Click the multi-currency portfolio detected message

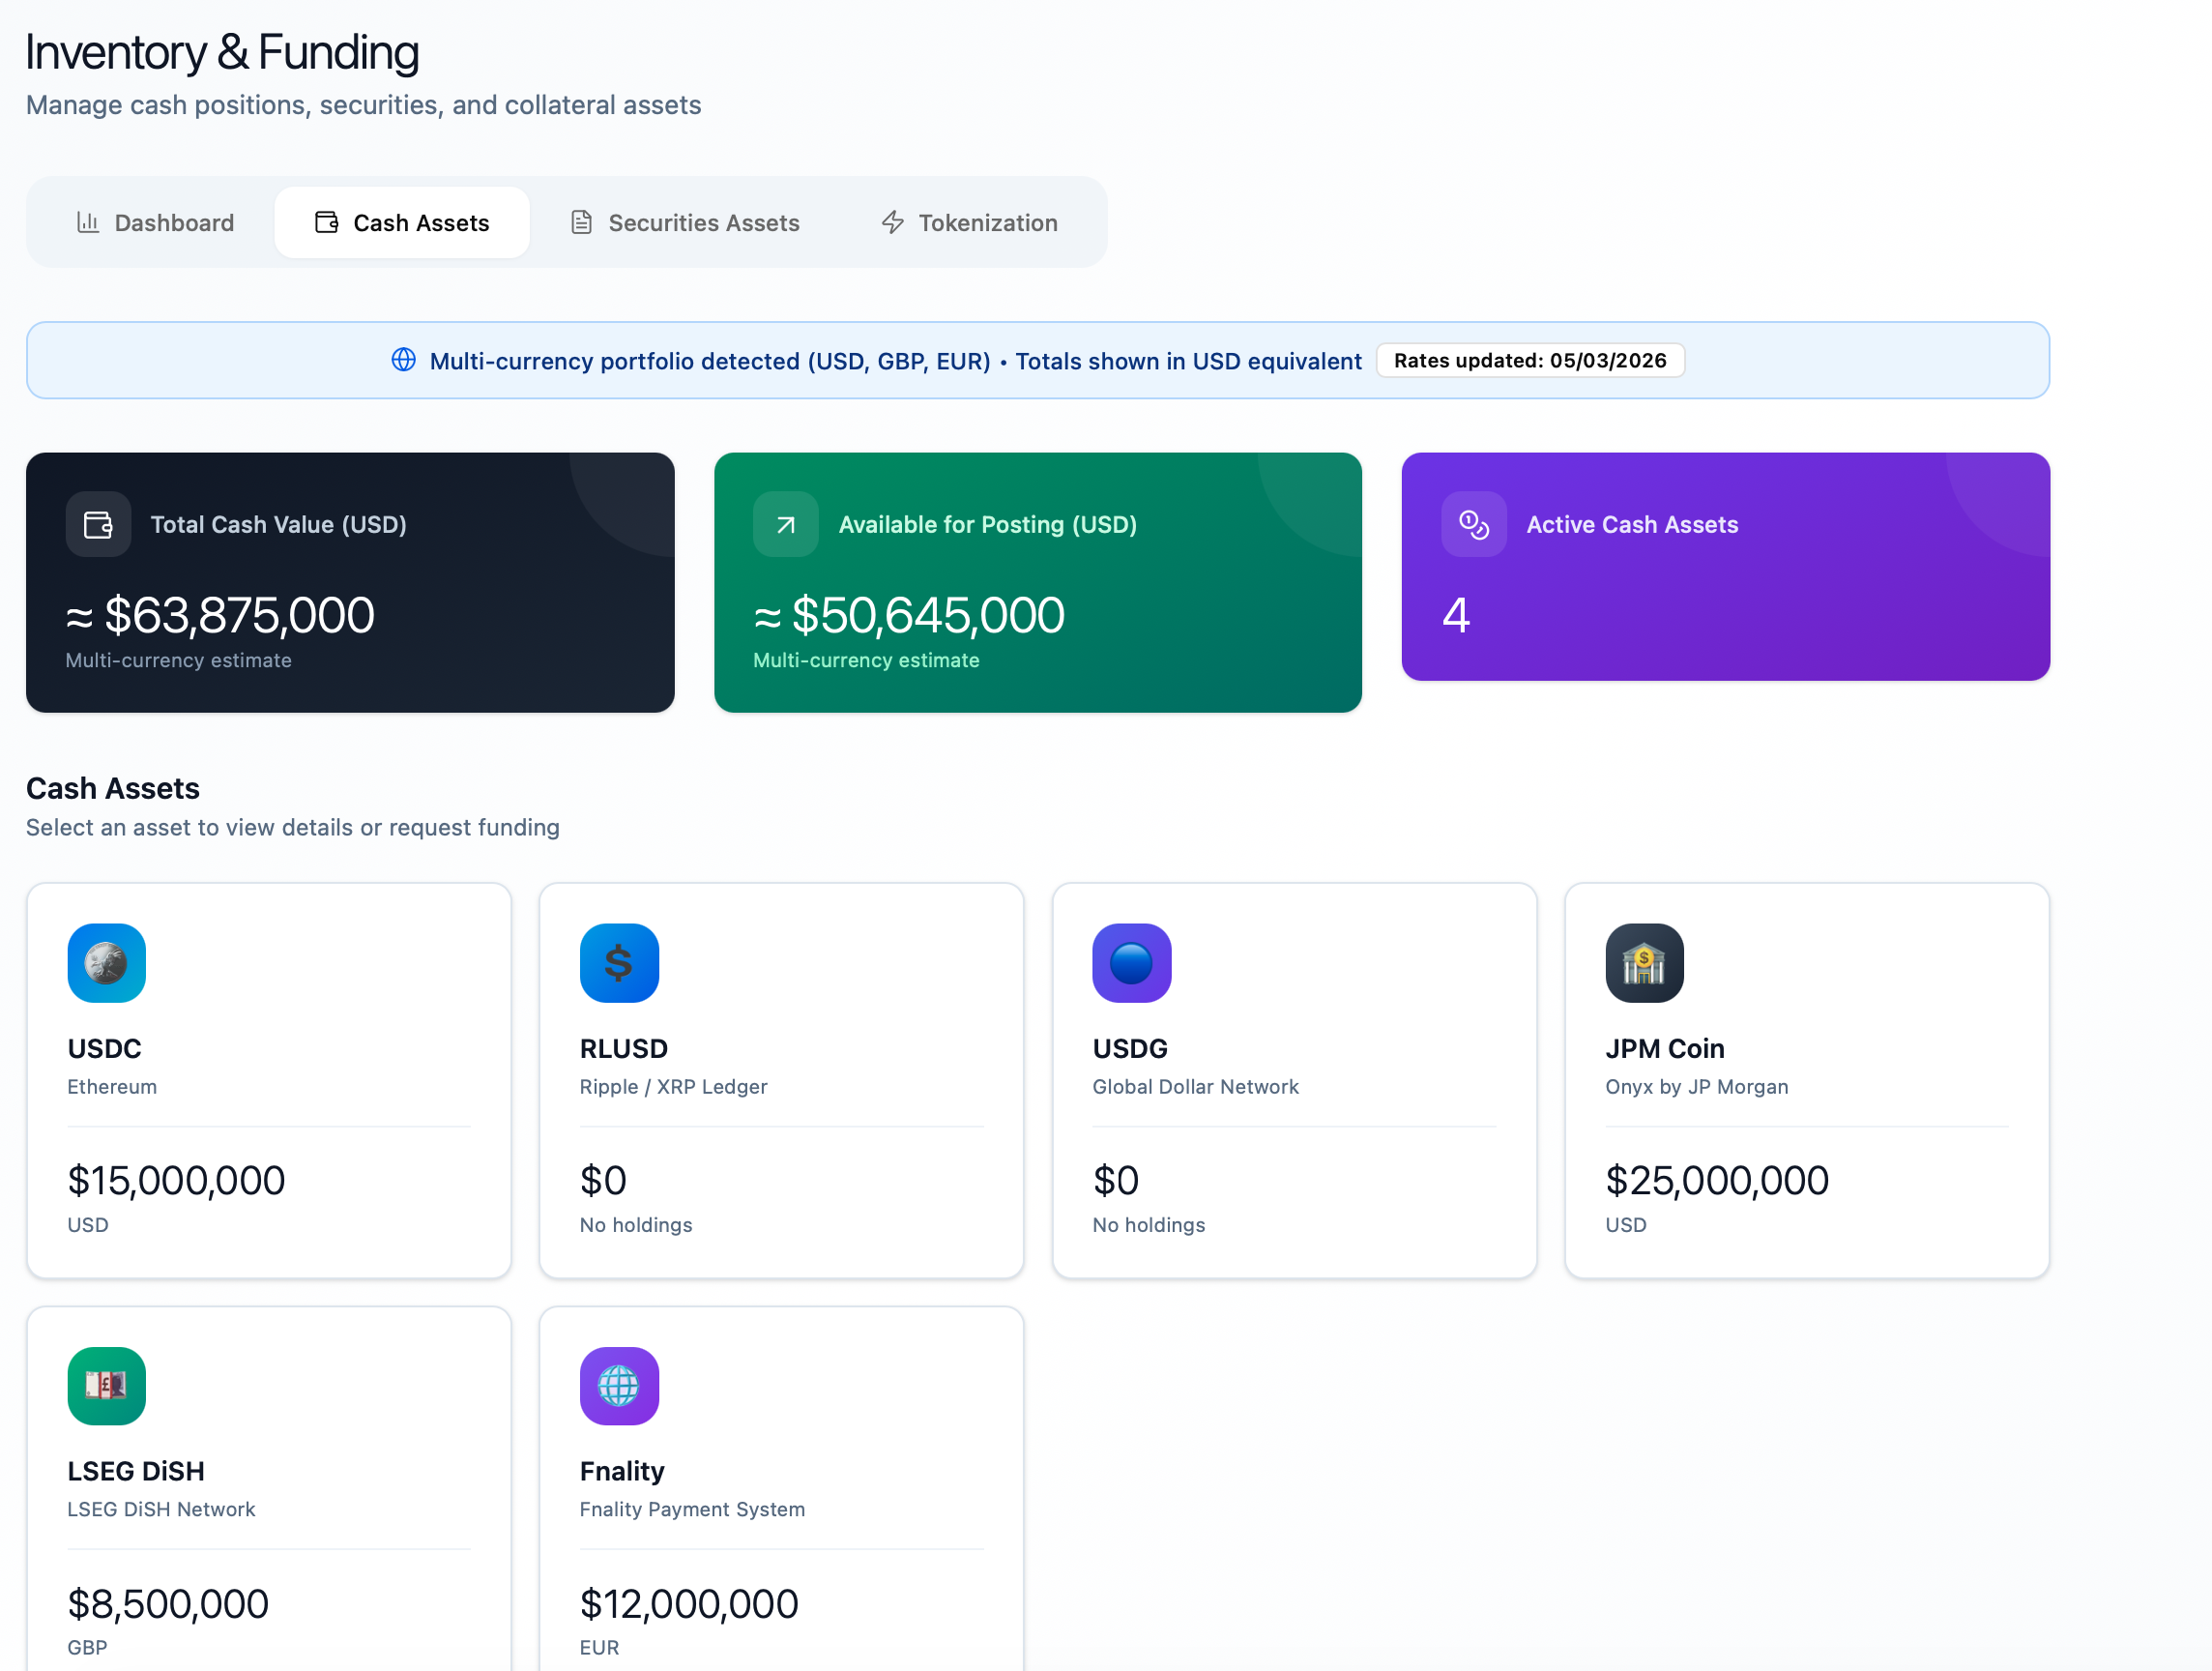tap(896, 361)
